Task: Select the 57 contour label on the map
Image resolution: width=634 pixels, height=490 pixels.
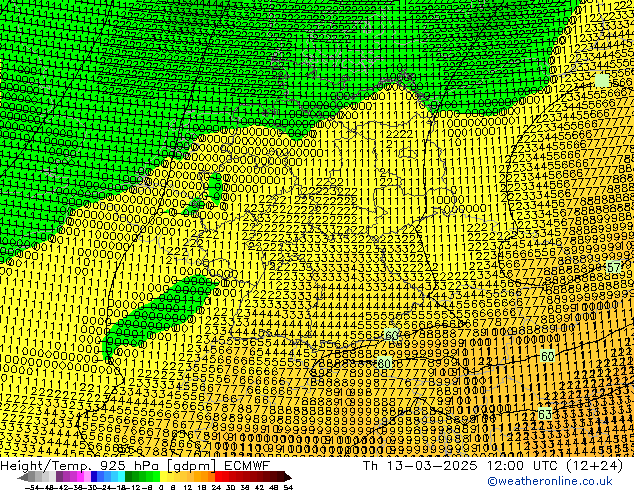Action: [x=613, y=268]
